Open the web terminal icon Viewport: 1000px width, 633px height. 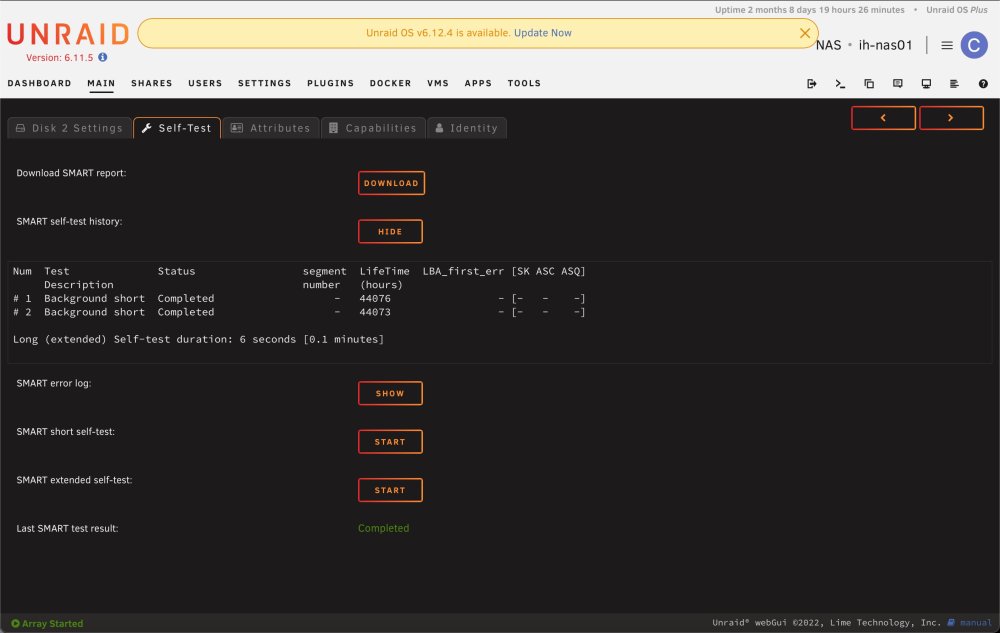840,84
